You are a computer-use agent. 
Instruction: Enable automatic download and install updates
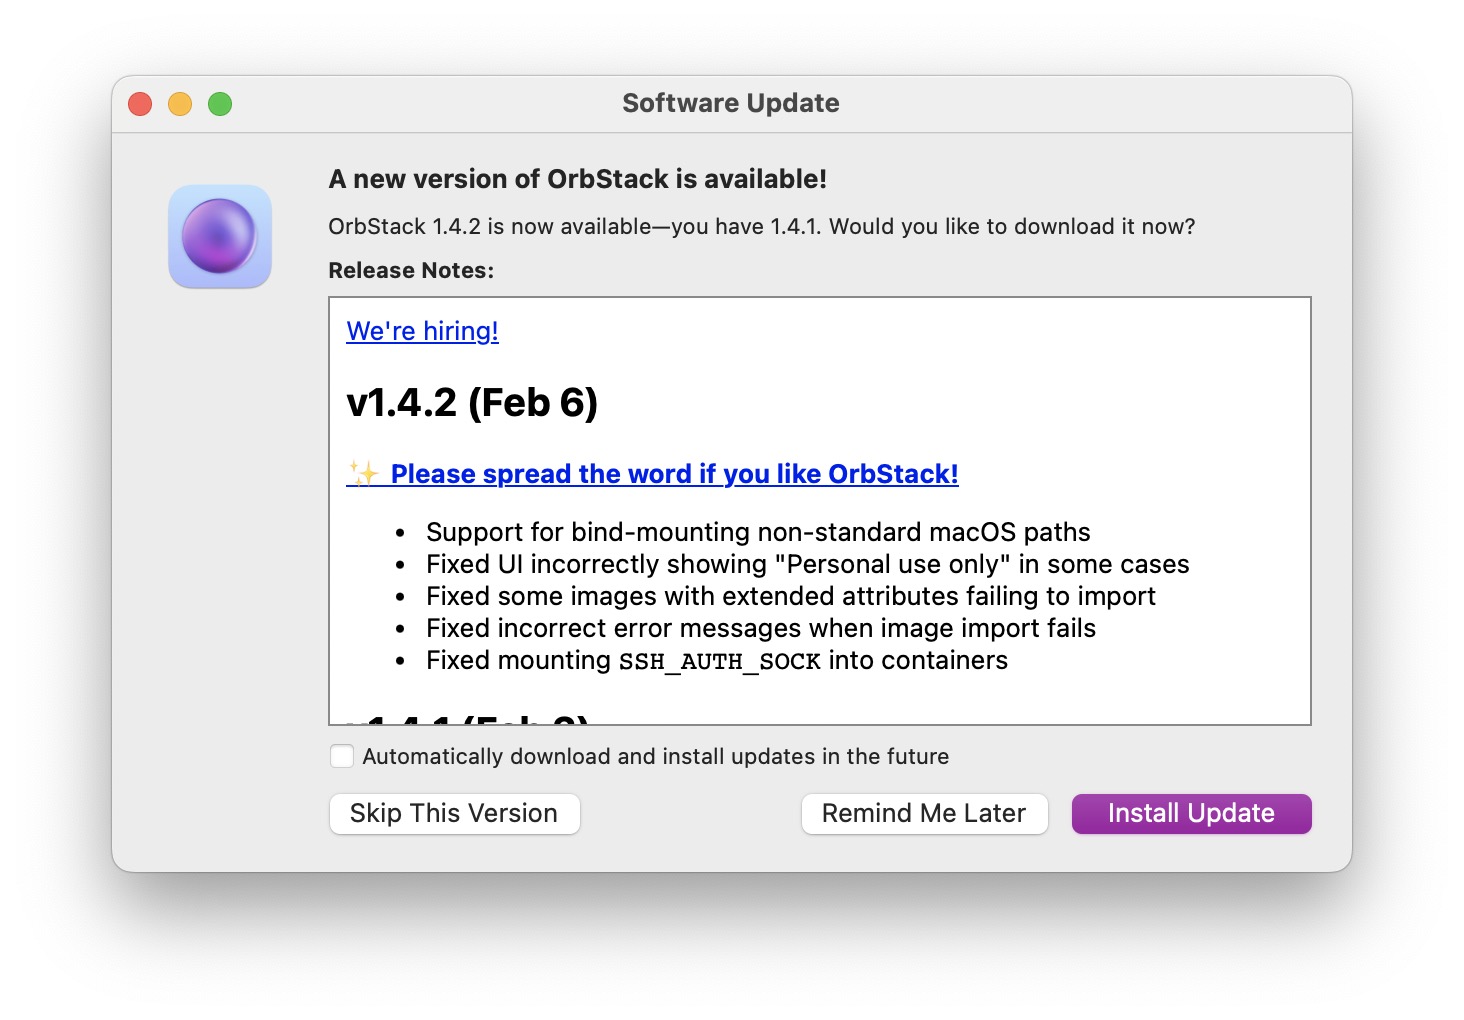point(342,756)
